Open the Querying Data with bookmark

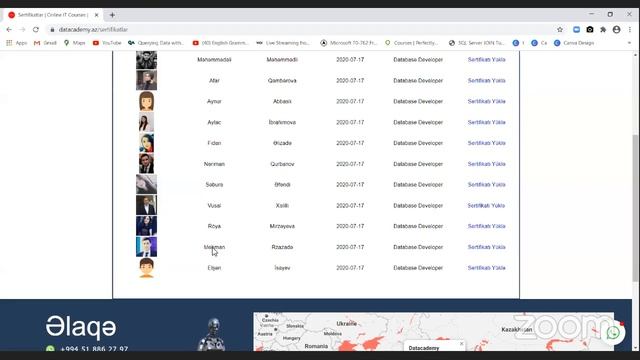pyautogui.click(x=156, y=43)
